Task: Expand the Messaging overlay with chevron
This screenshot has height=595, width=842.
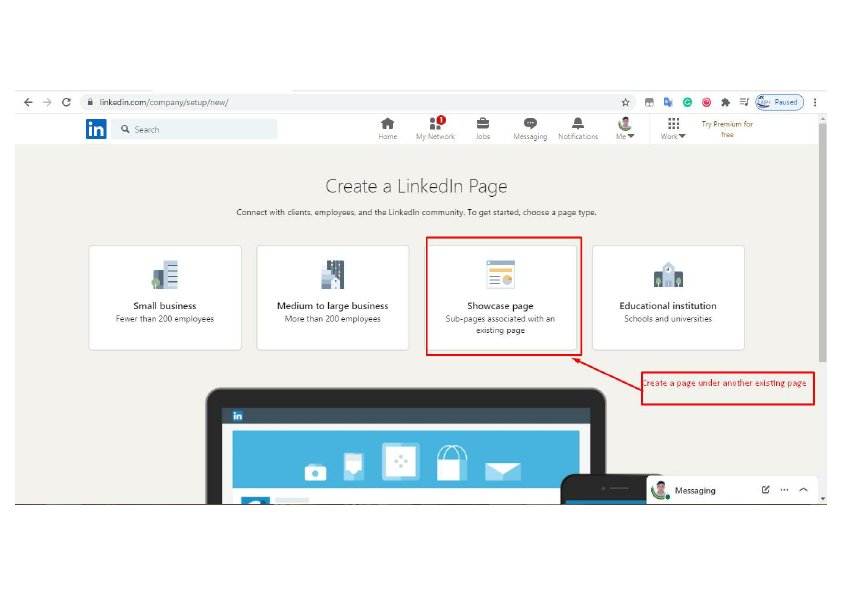Action: [x=803, y=490]
